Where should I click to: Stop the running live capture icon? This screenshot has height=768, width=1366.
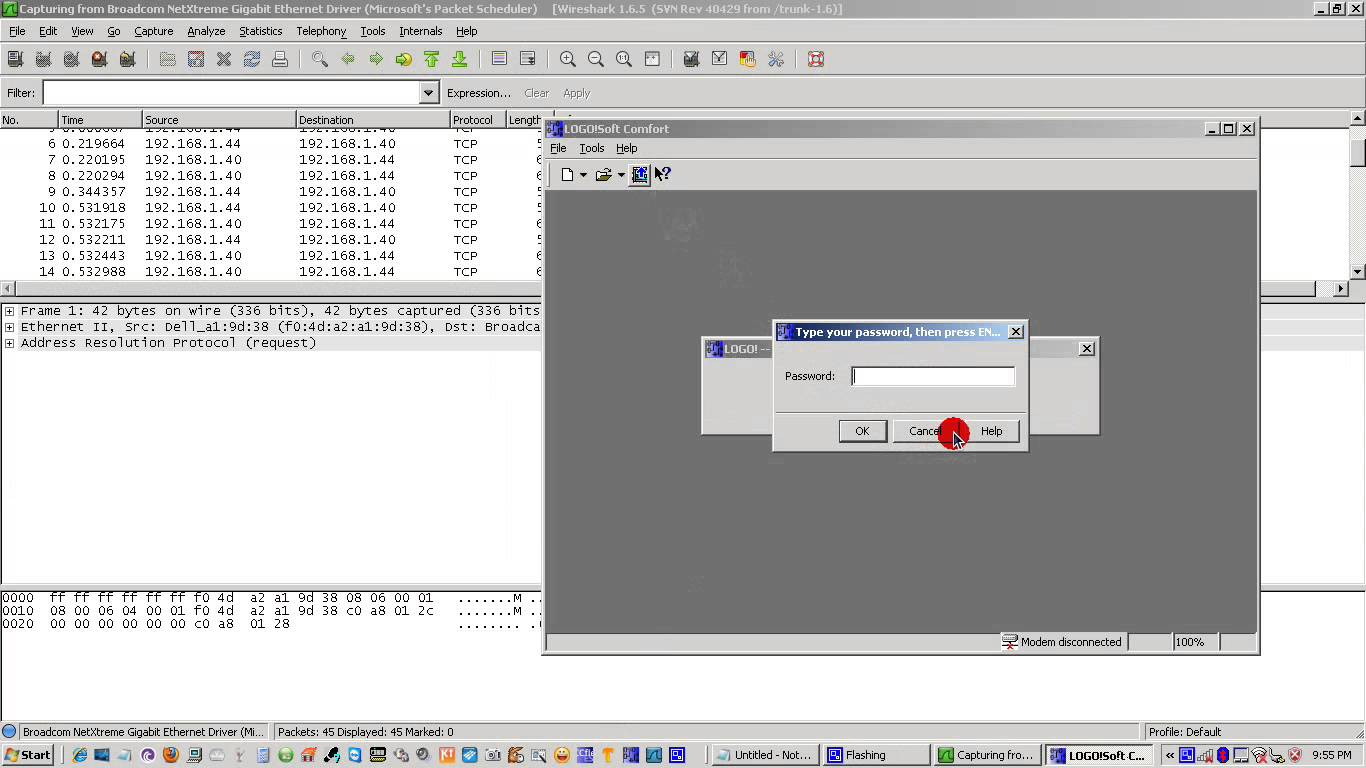[99, 59]
